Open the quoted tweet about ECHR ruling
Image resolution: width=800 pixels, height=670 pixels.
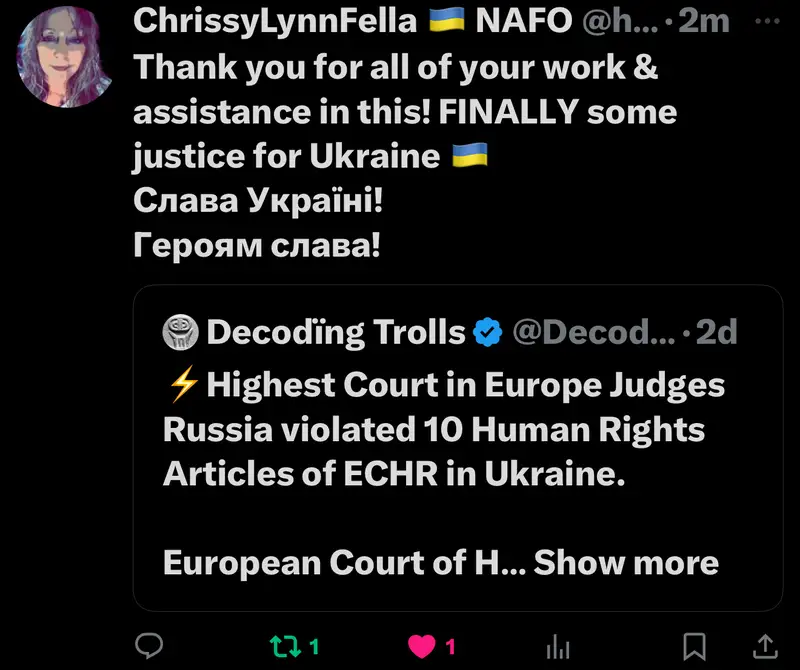click(x=458, y=448)
